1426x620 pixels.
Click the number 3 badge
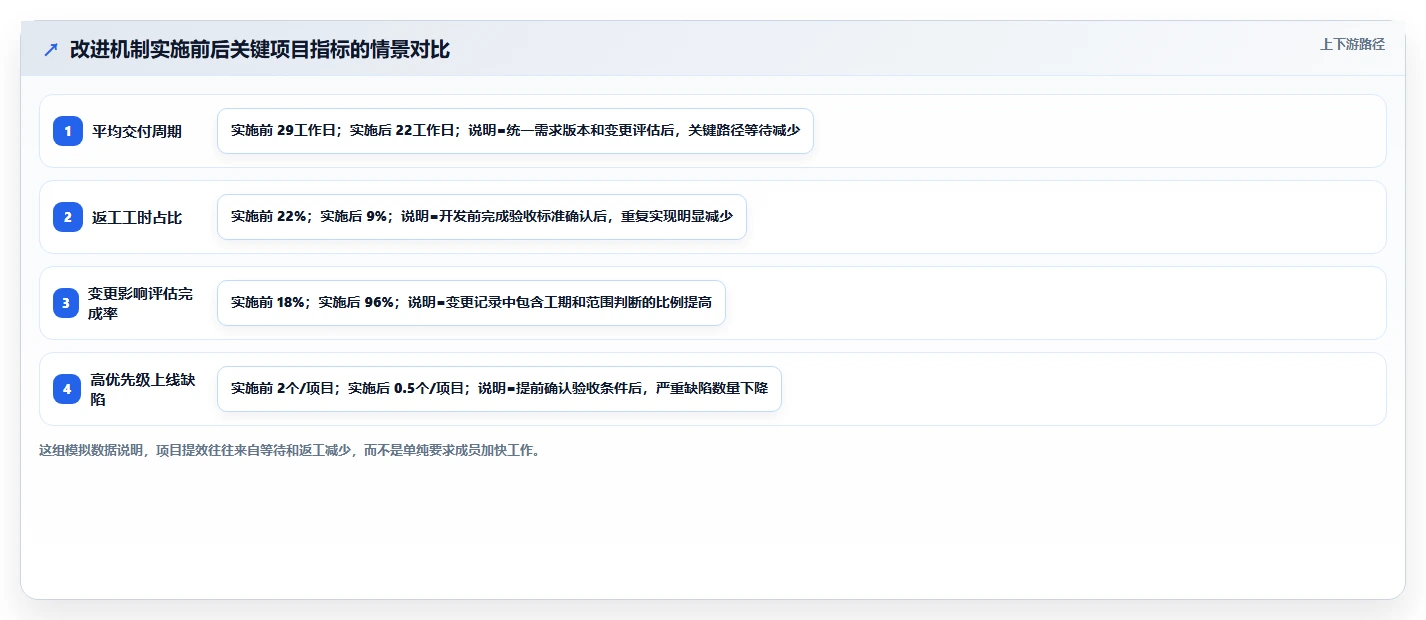(65, 303)
